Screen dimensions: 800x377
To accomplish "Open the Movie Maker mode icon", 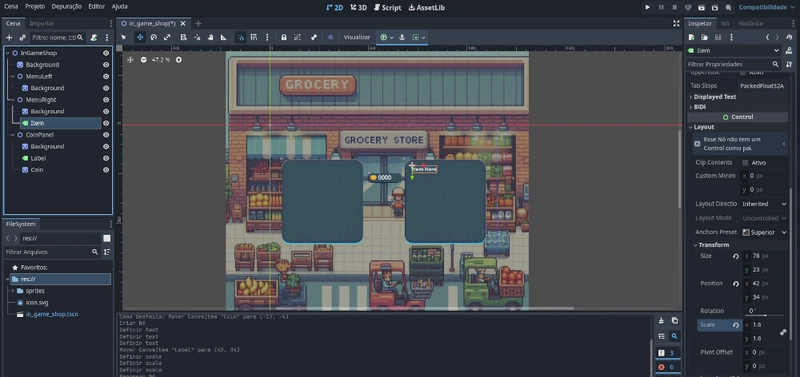I will [728, 7].
